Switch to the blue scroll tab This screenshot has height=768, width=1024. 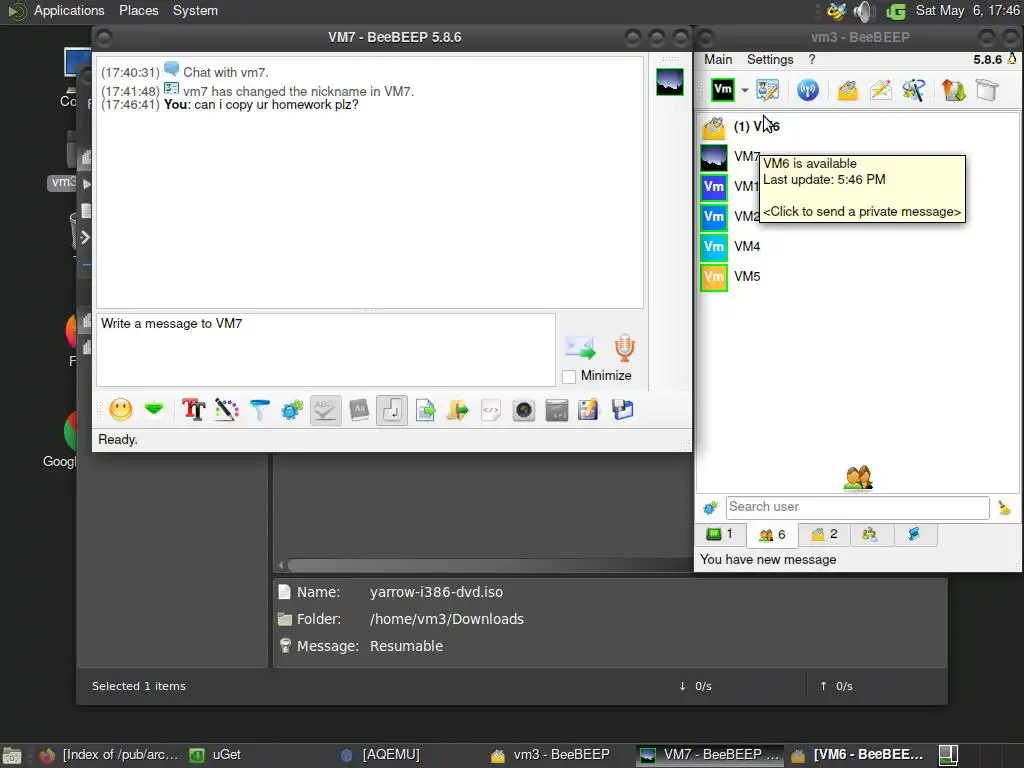coord(914,534)
